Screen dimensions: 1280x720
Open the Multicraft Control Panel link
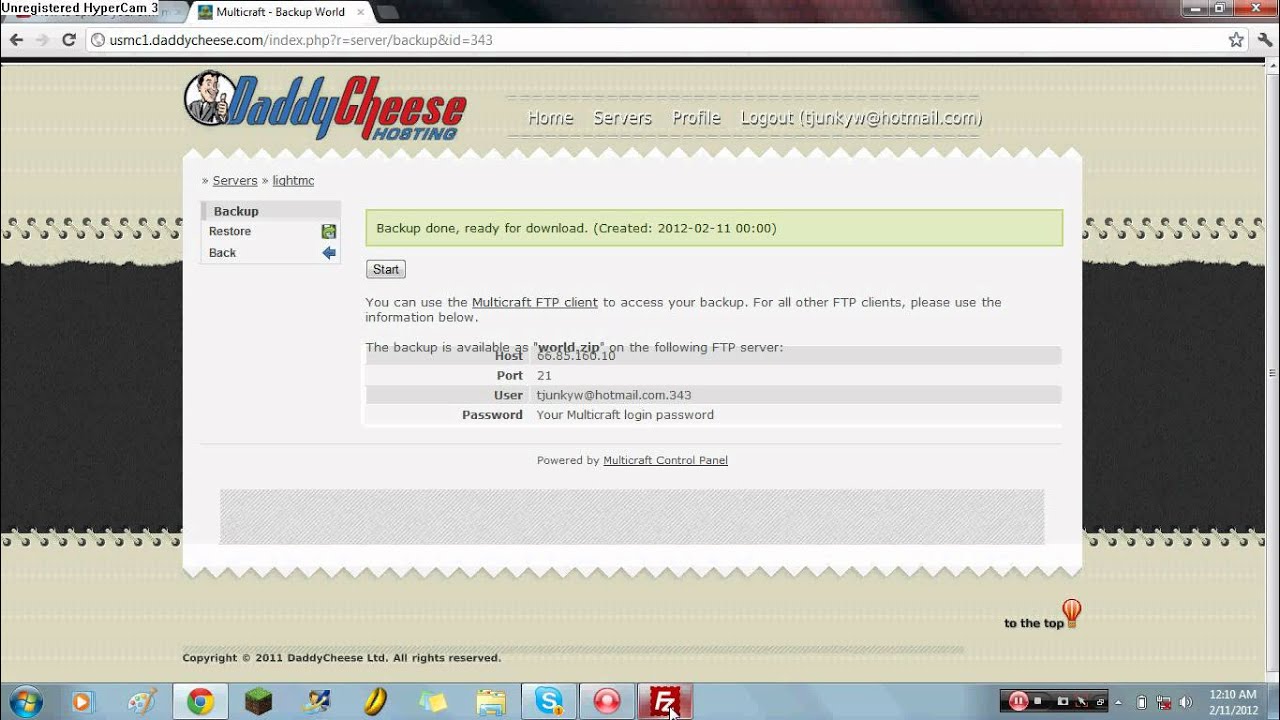pos(665,461)
